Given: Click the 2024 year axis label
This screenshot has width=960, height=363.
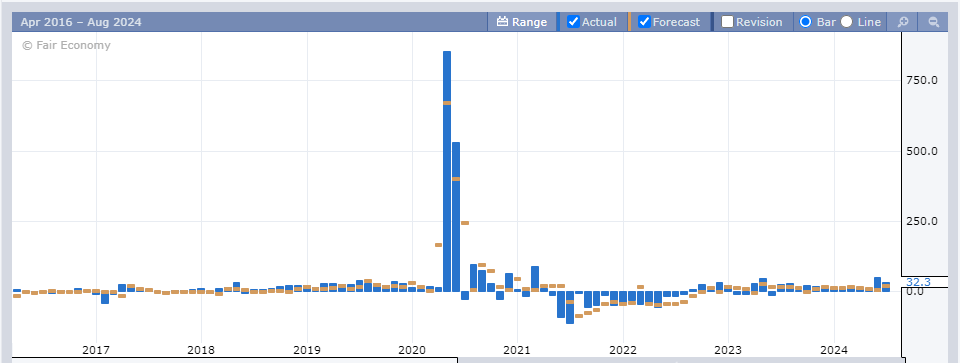Looking at the screenshot, I should 833,350.
